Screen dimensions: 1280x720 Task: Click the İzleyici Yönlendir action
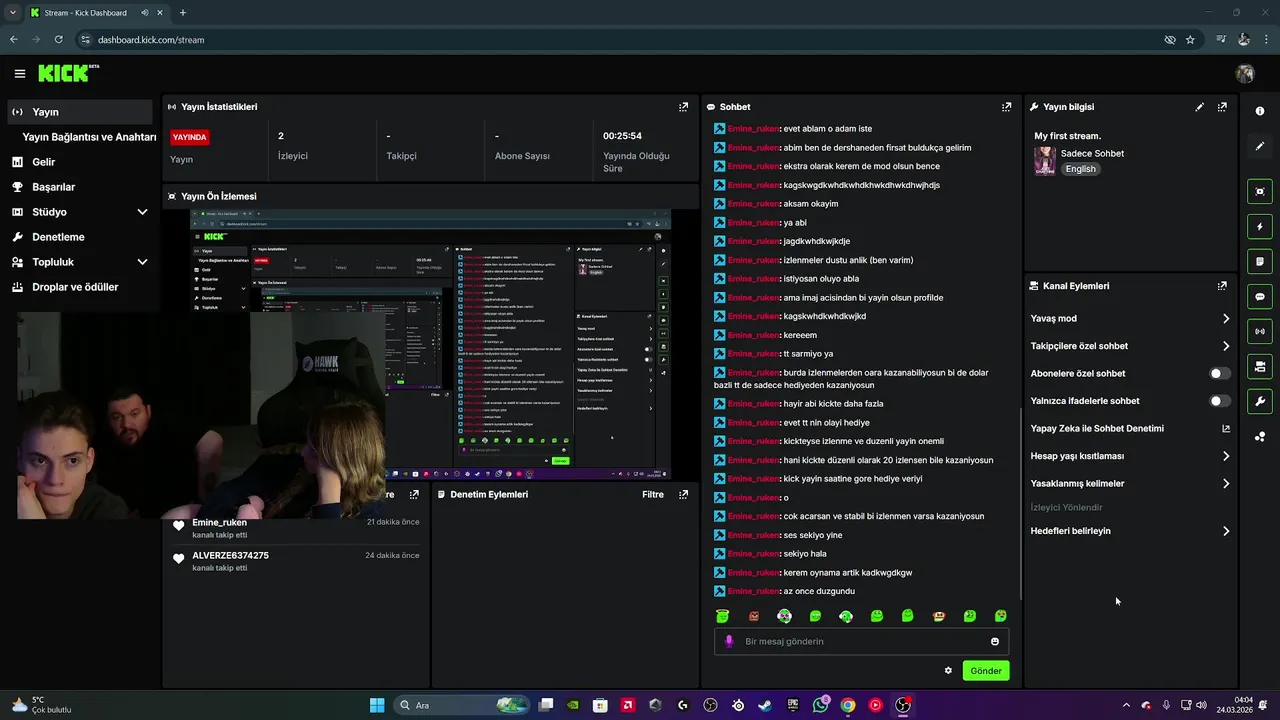[x=1066, y=508]
